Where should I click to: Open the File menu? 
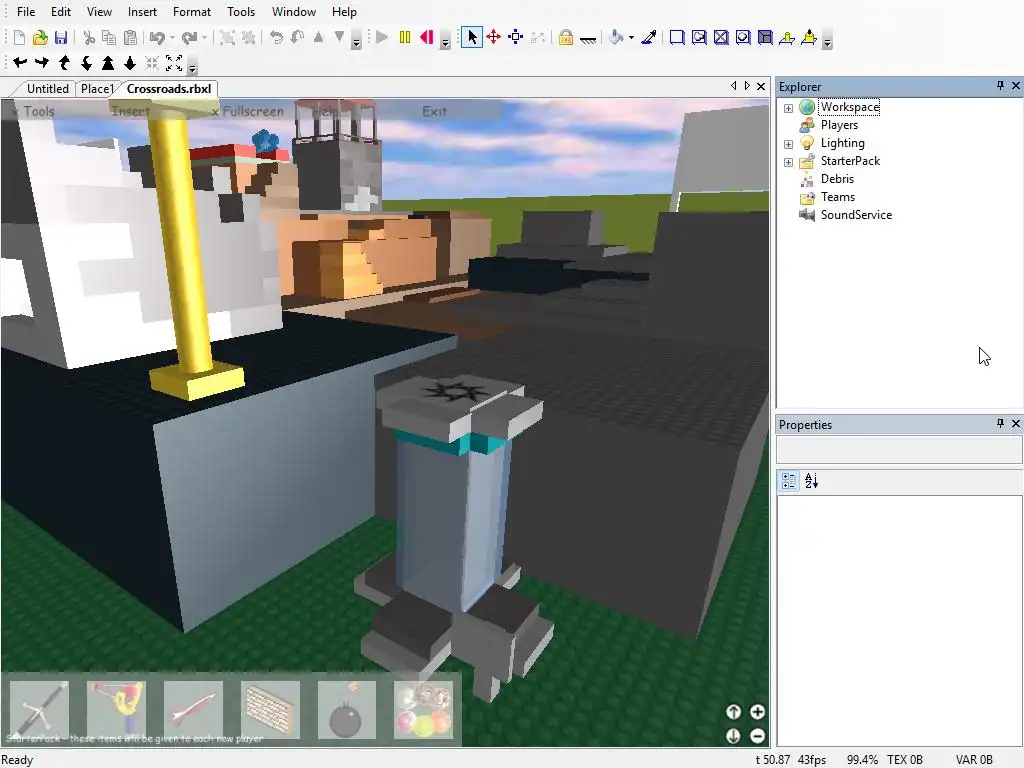pyautogui.click(x=26, y=12)
